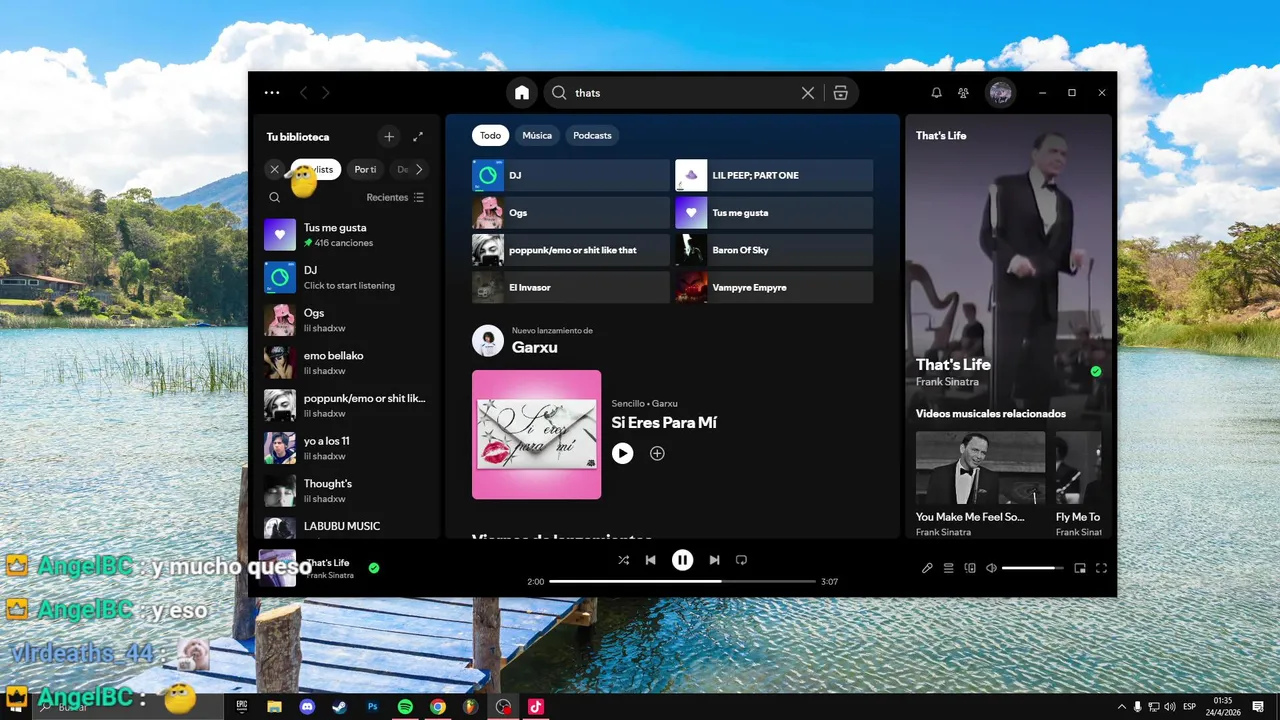Search within Tu biblioteca

(x=275, y=198)
